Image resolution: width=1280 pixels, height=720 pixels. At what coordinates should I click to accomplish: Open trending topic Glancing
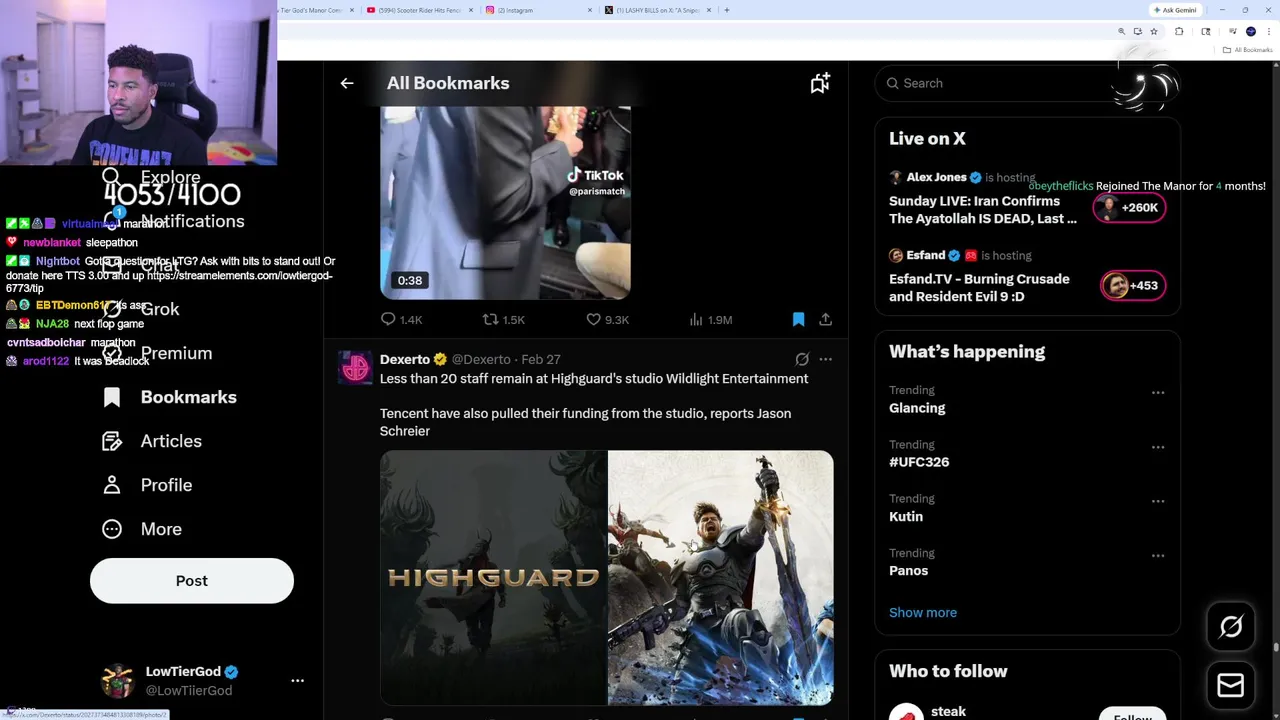917,408
